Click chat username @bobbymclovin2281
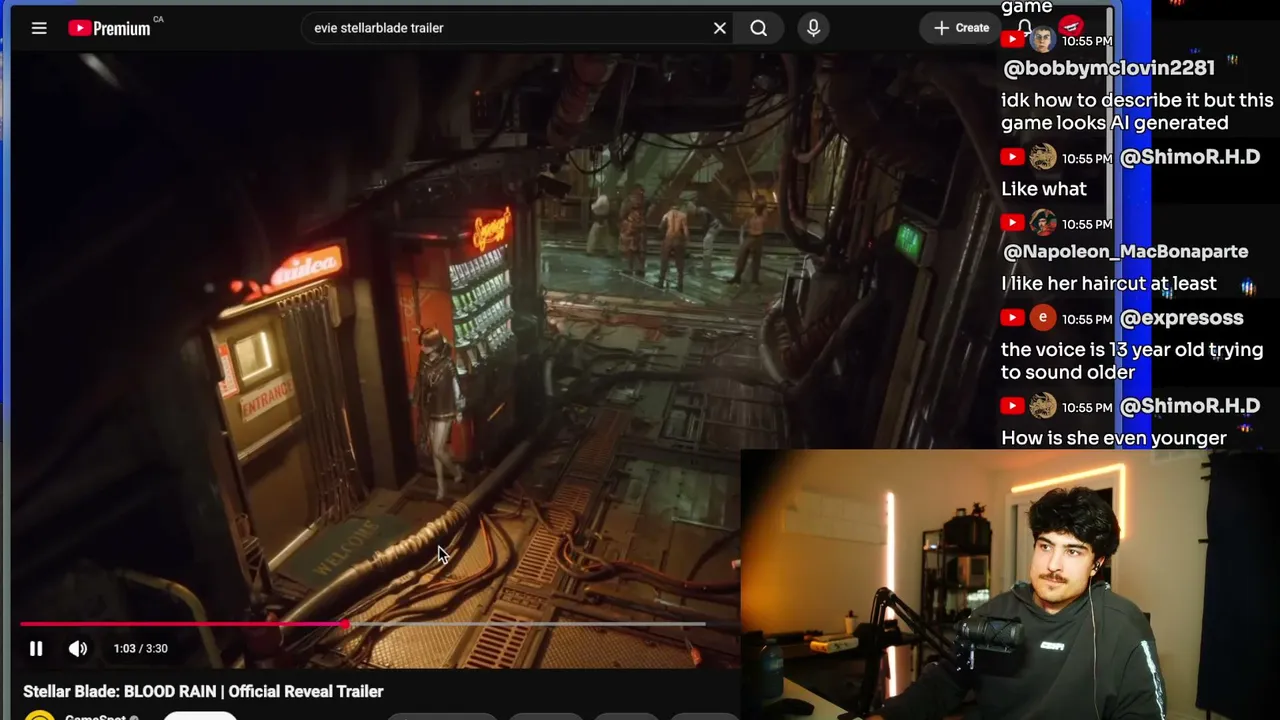The width and height of the screenshot is (1280, 720). 1108,68
